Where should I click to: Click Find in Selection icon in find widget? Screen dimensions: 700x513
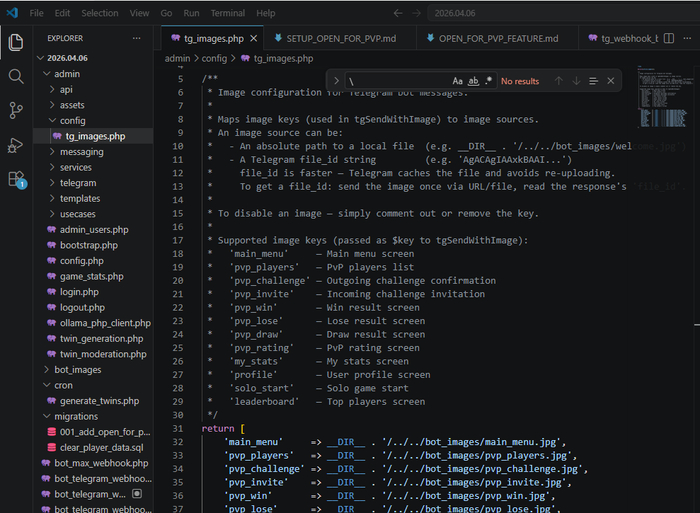594,81
